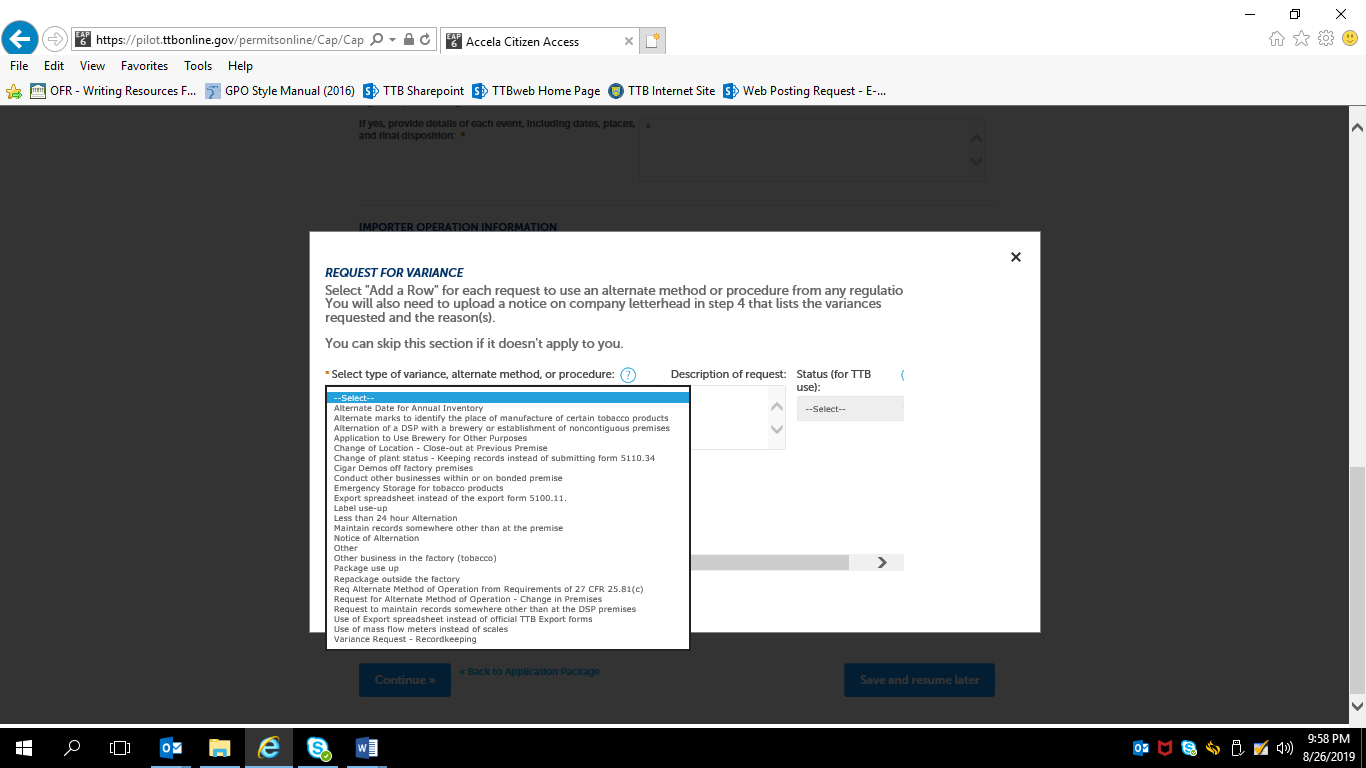1366x768 pixels.
Task: Select Repackage outside the factory
Action: (508, 579)
